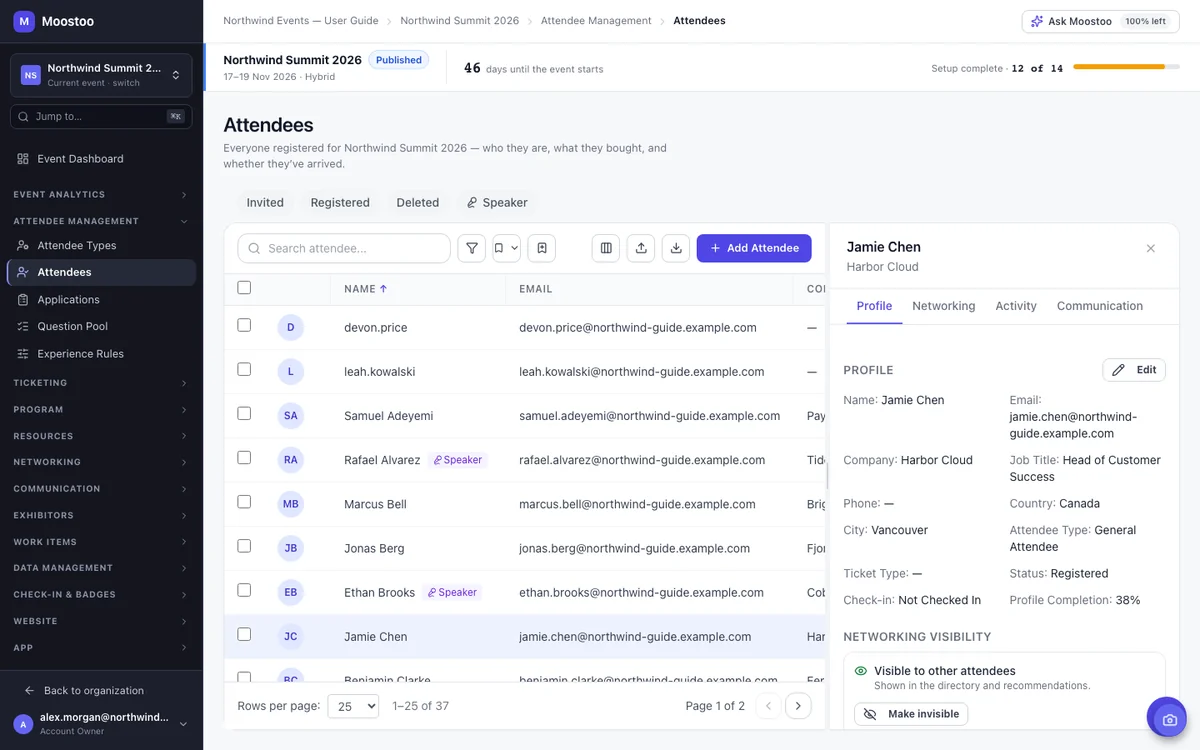This screenshot has height=750, width=1200.
Task: Click the Moostoo logo icon
Action: (x=24, y=21)
